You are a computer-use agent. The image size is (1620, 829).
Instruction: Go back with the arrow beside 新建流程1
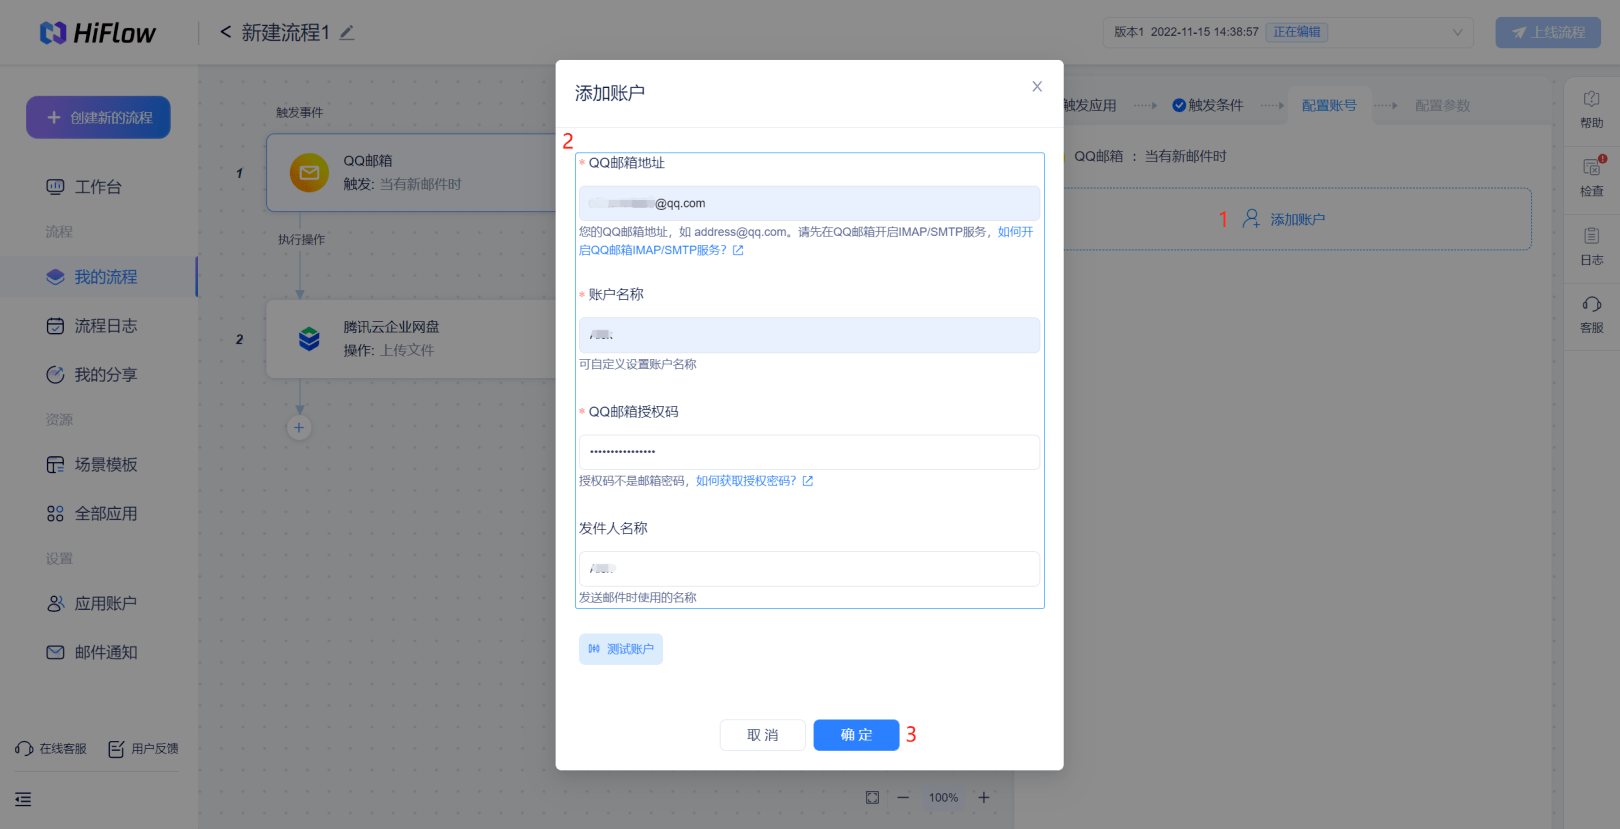(226, 32)
